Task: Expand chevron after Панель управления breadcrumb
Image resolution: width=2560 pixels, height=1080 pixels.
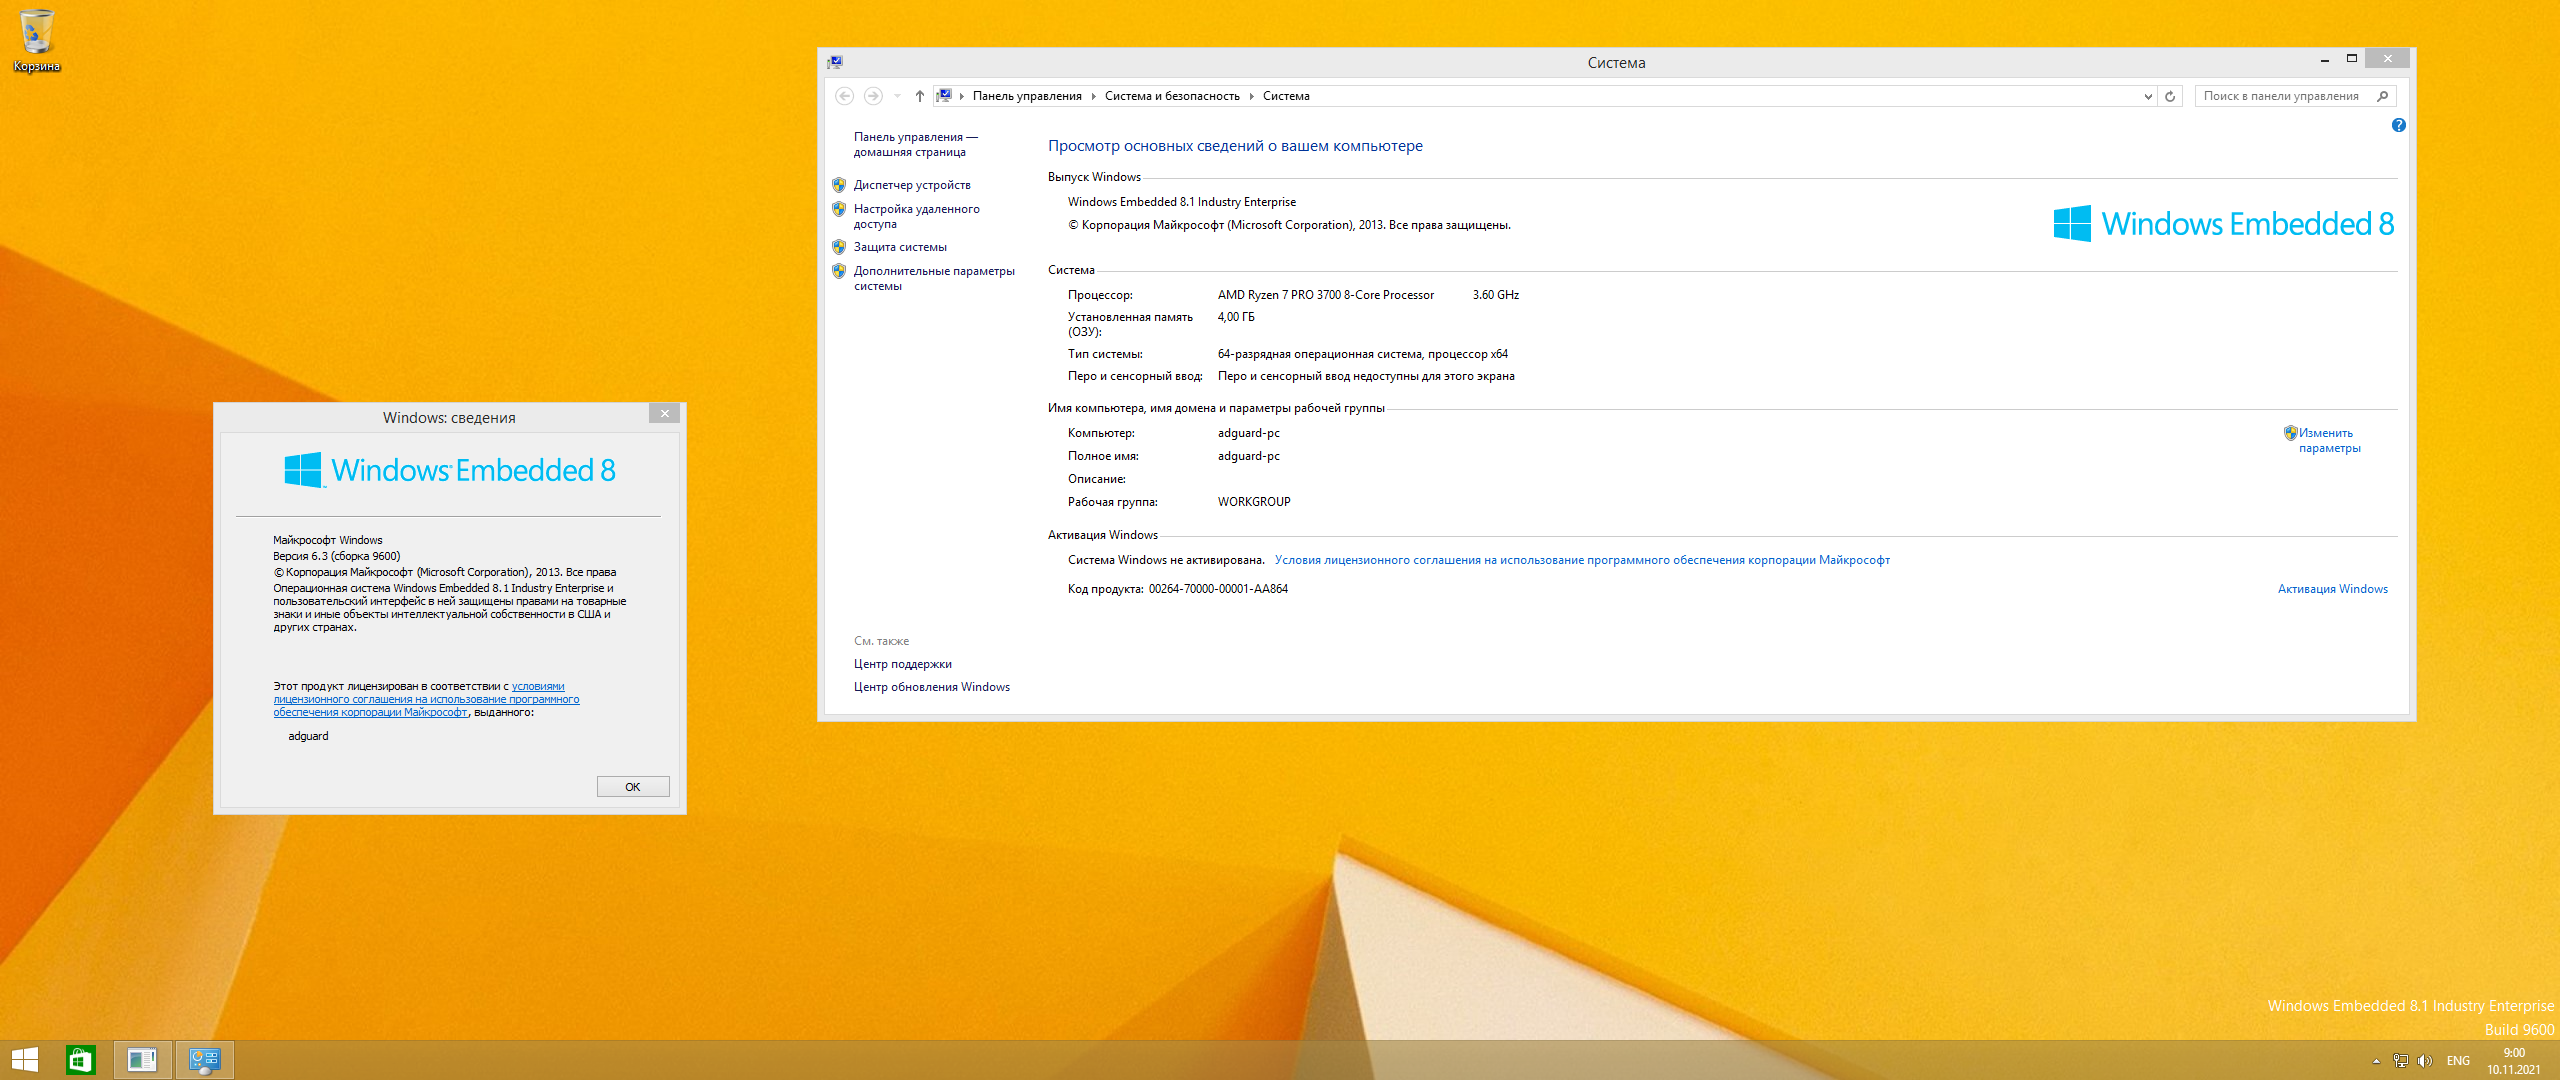Action: tap(1093, 96)
